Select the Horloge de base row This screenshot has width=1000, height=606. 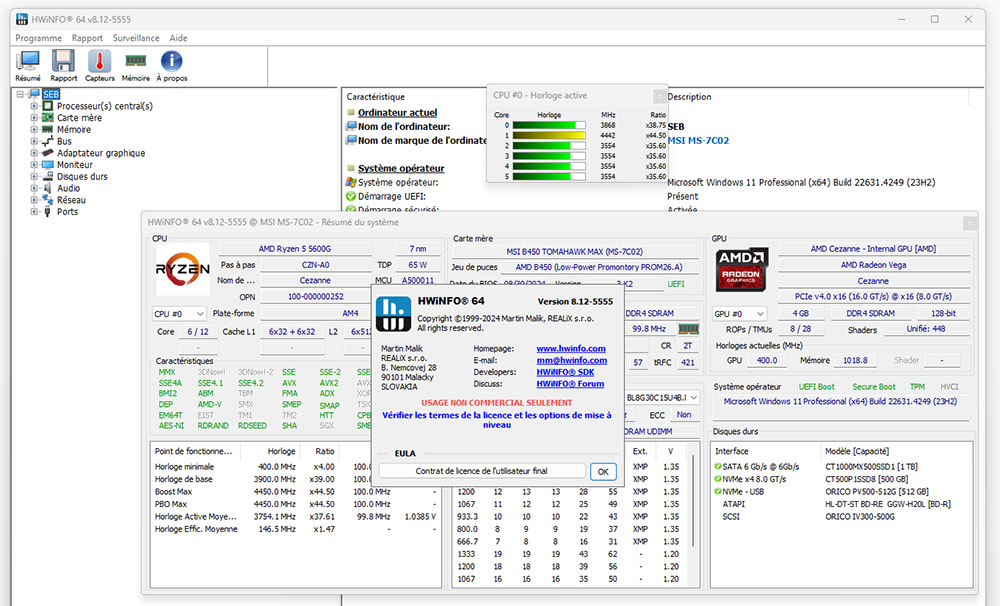[296, 479]
